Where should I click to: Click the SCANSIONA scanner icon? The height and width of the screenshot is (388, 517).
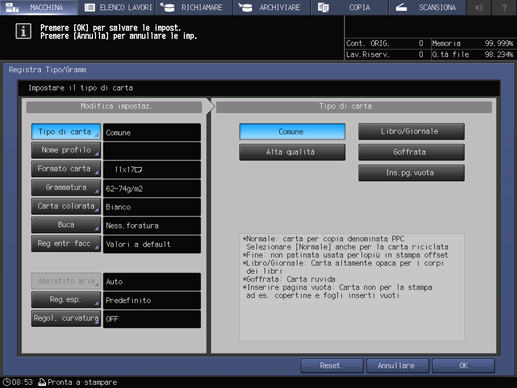tap(401, 7)
